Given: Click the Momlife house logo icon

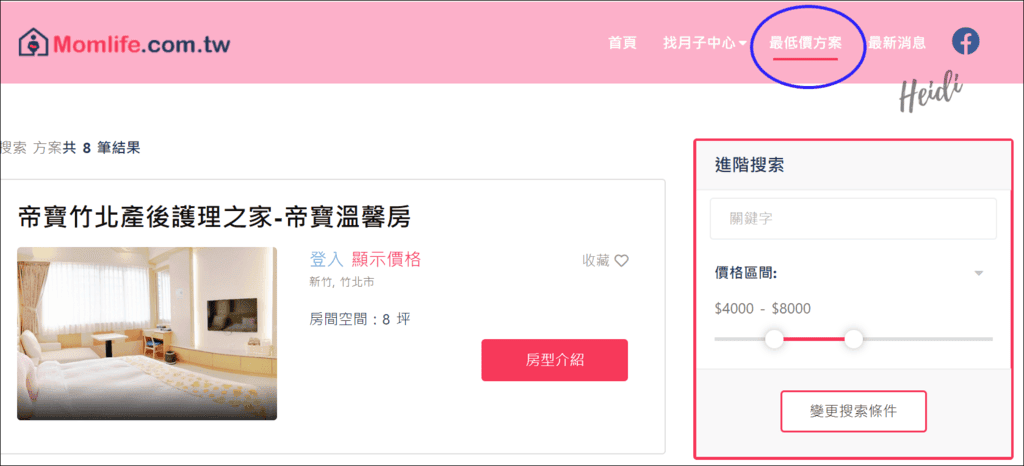Looking at the screenshot, I should (33, 43).
